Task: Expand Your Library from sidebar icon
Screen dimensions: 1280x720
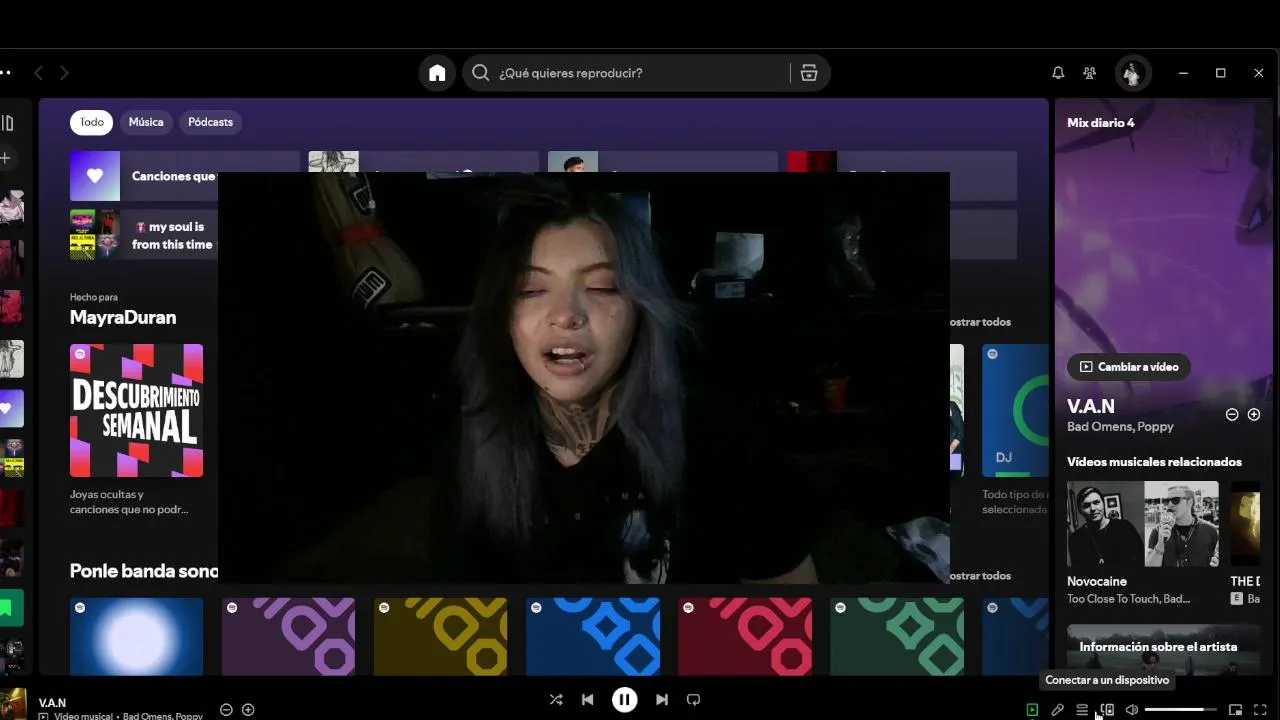Action: coord(7,123)
